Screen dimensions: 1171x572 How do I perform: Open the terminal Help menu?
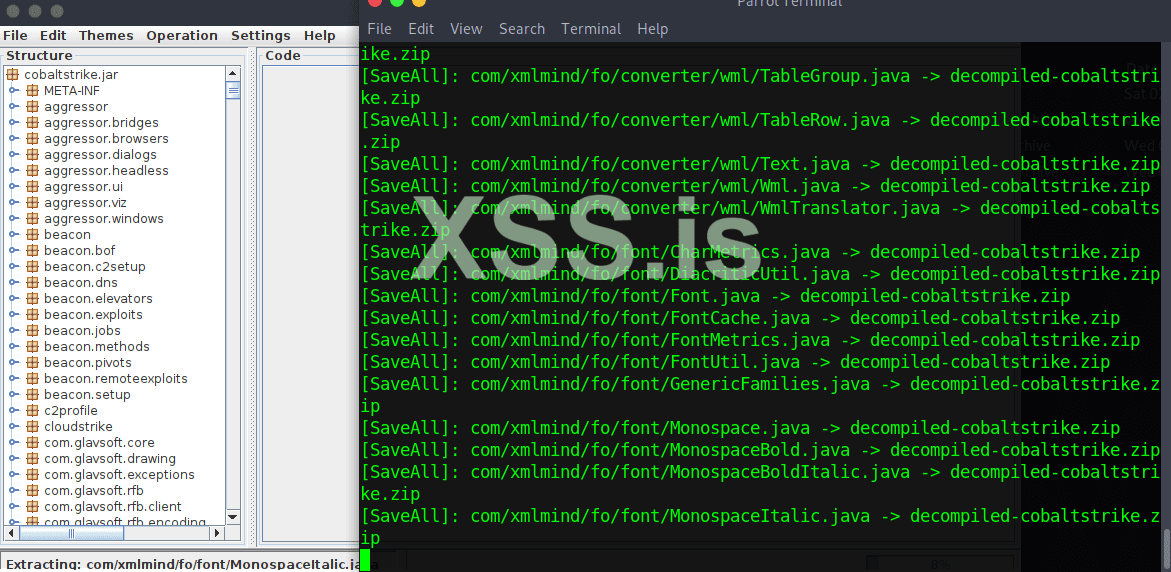652,28
